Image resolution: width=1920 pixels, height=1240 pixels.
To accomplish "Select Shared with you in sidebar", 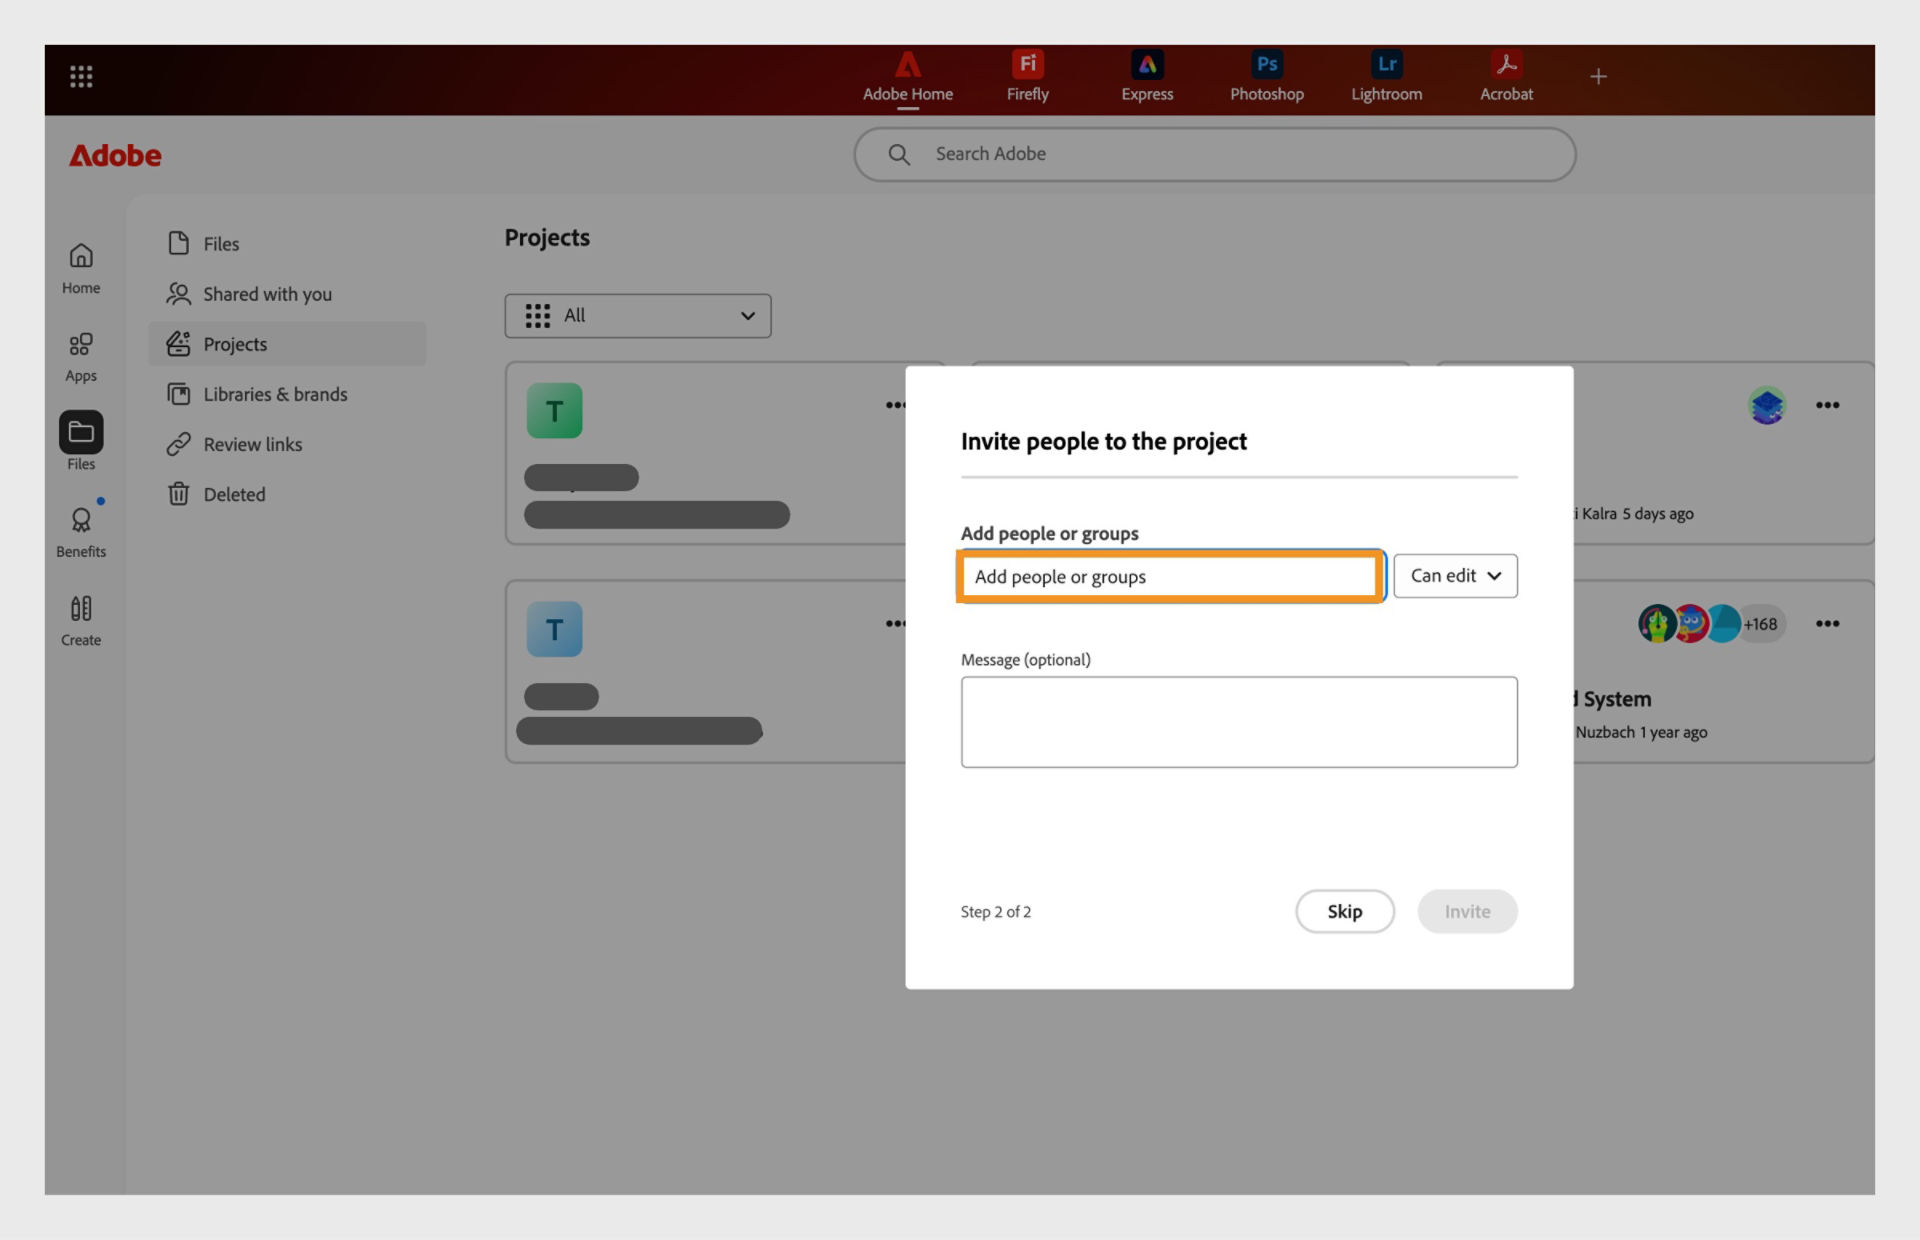I will (x=266, y=294).
